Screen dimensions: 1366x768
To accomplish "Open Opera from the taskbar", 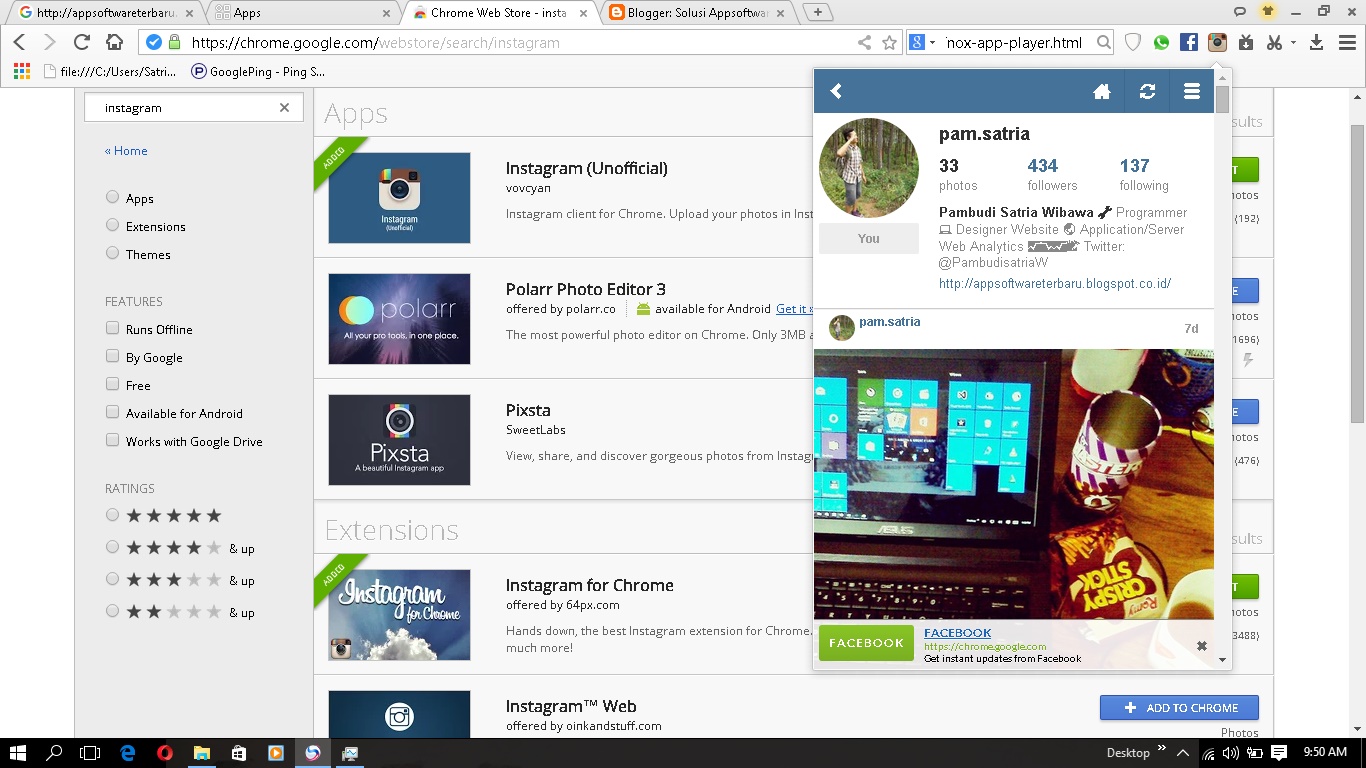I will tap(165, 753).
